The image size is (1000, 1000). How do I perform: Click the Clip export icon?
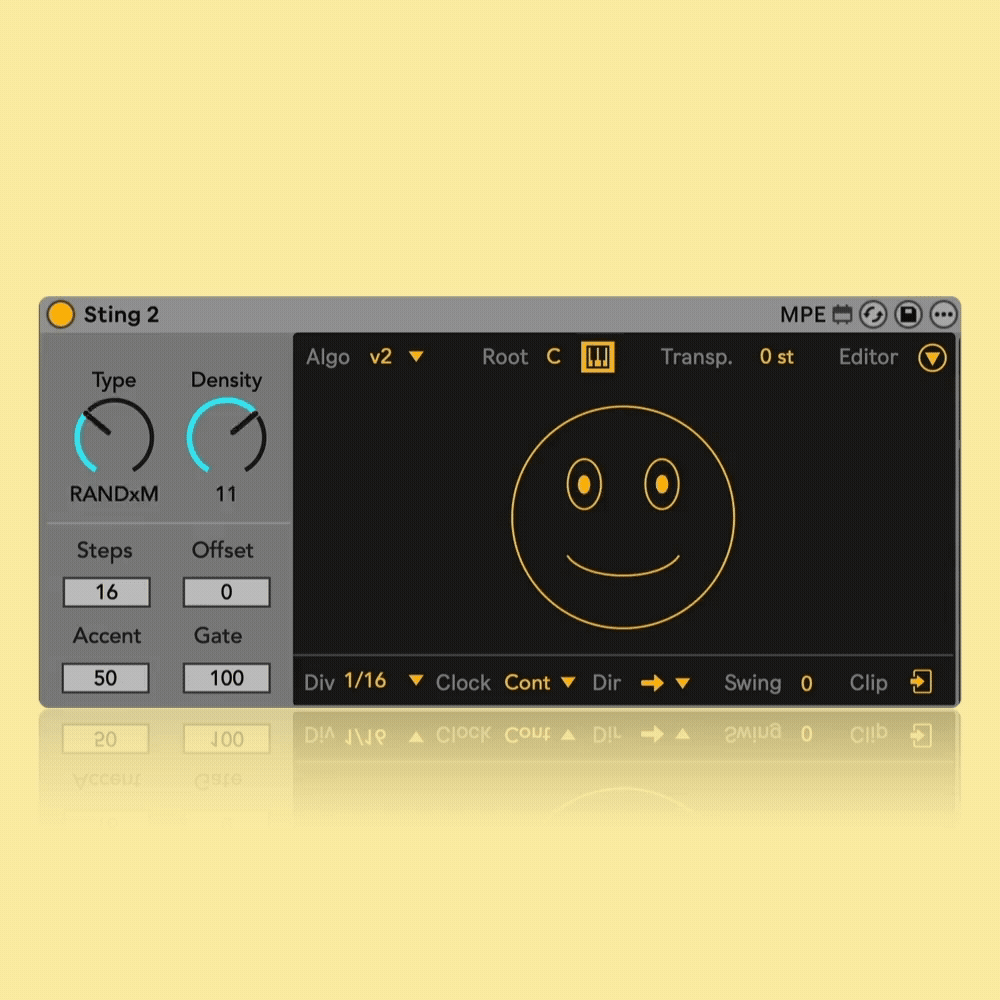click(921, 682)
